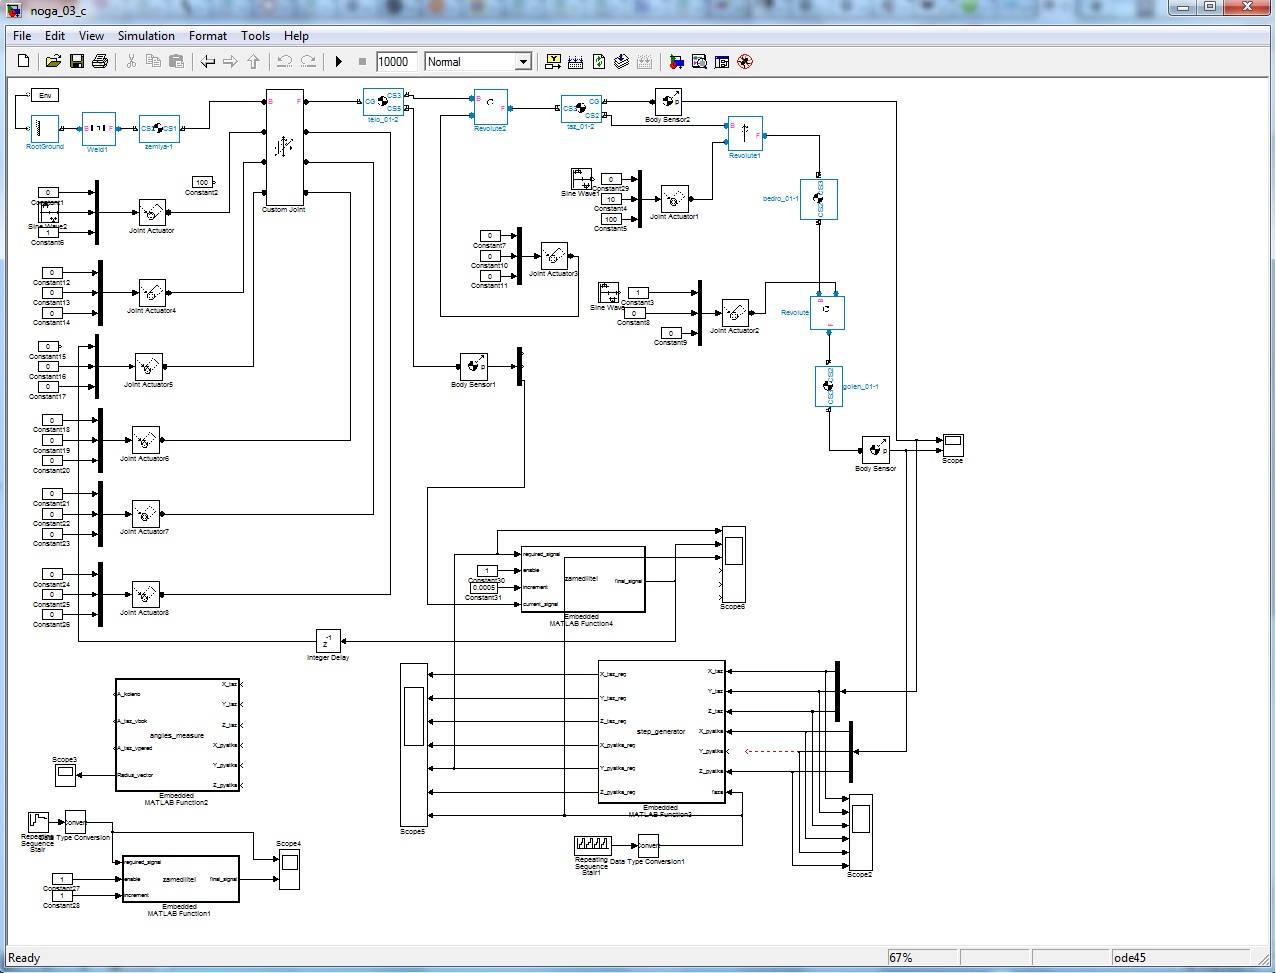This screenshot has width=1276, height=973.
Task: Click the simulation stop time field
Action: click(x=396, y=62)
